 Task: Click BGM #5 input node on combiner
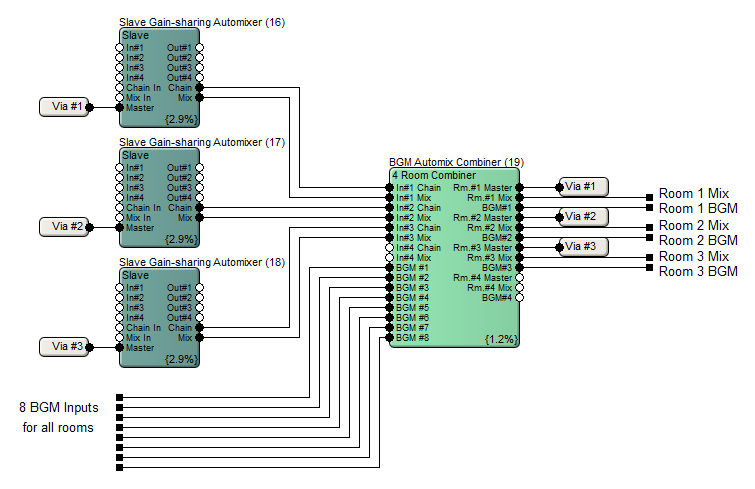390,308
